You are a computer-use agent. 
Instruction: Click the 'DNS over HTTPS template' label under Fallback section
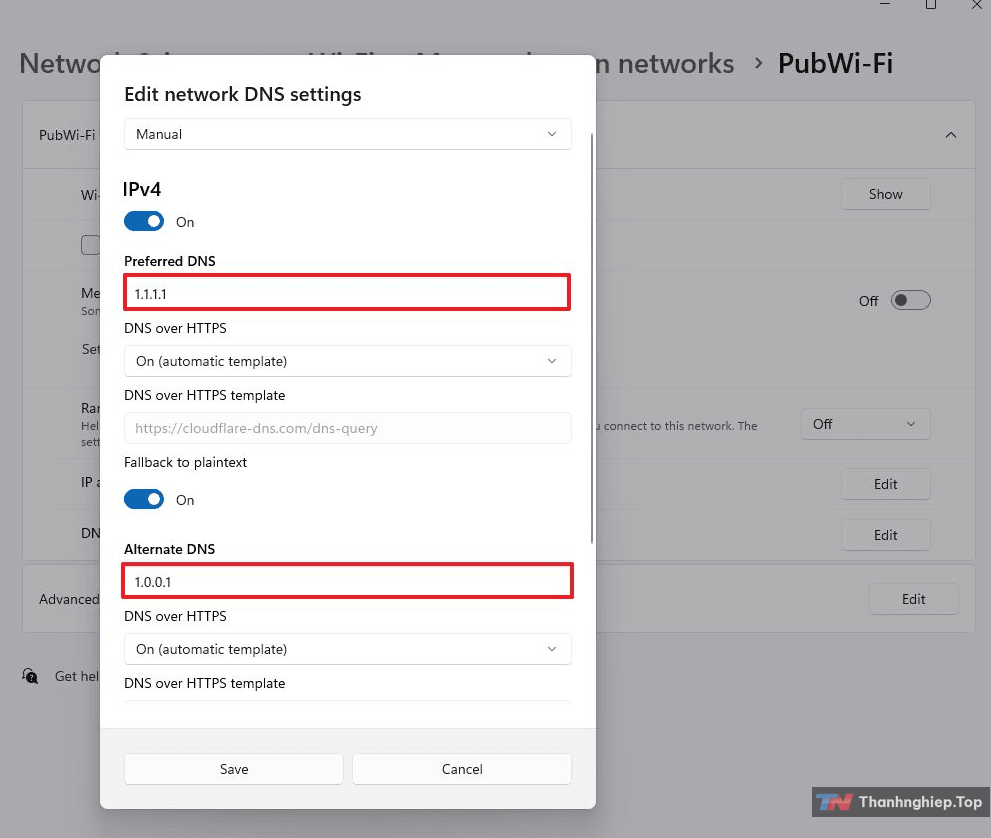(204, 683)
